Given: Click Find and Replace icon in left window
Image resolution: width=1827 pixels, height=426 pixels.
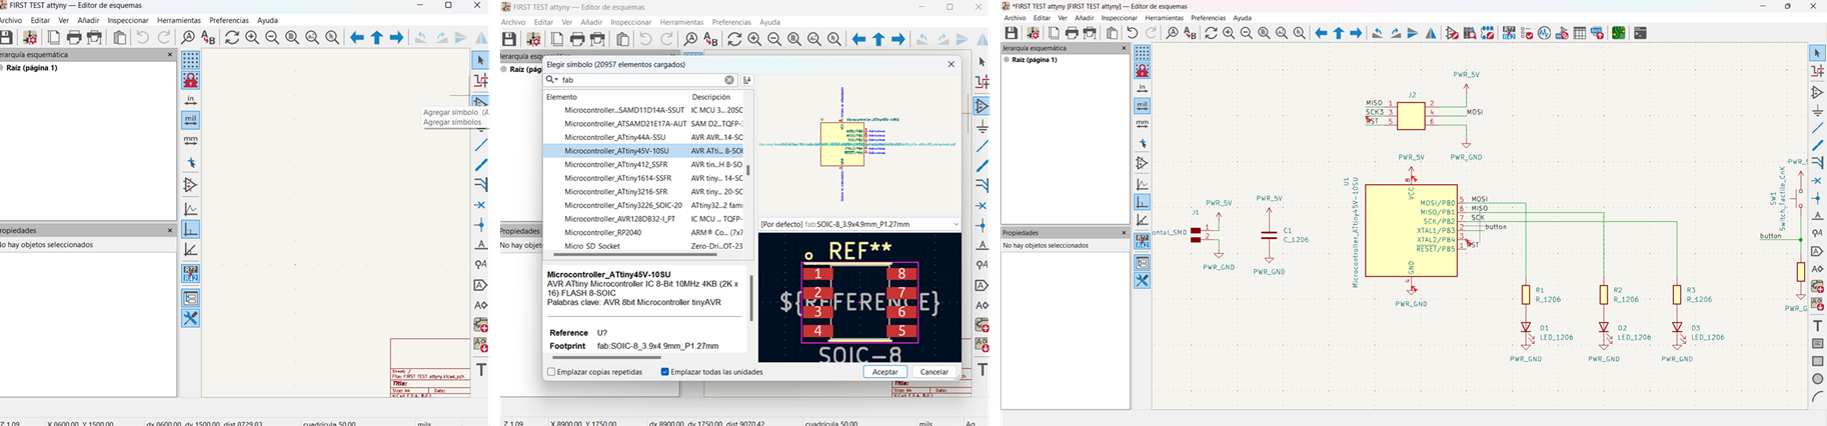Looking at the screenshot, I should tap(208, 38).
